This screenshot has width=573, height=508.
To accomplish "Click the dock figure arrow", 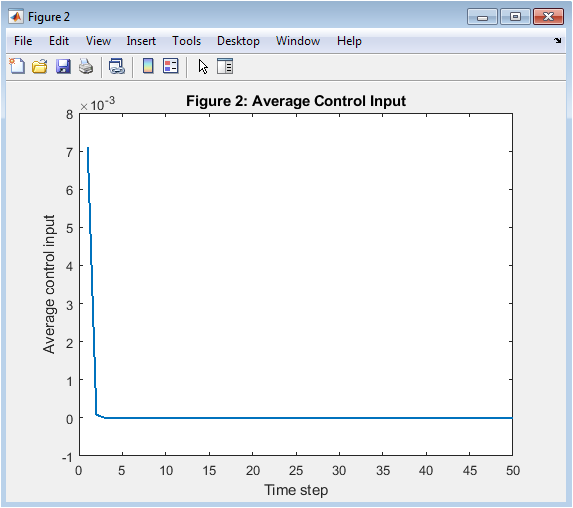I will [x=558, y=41].
